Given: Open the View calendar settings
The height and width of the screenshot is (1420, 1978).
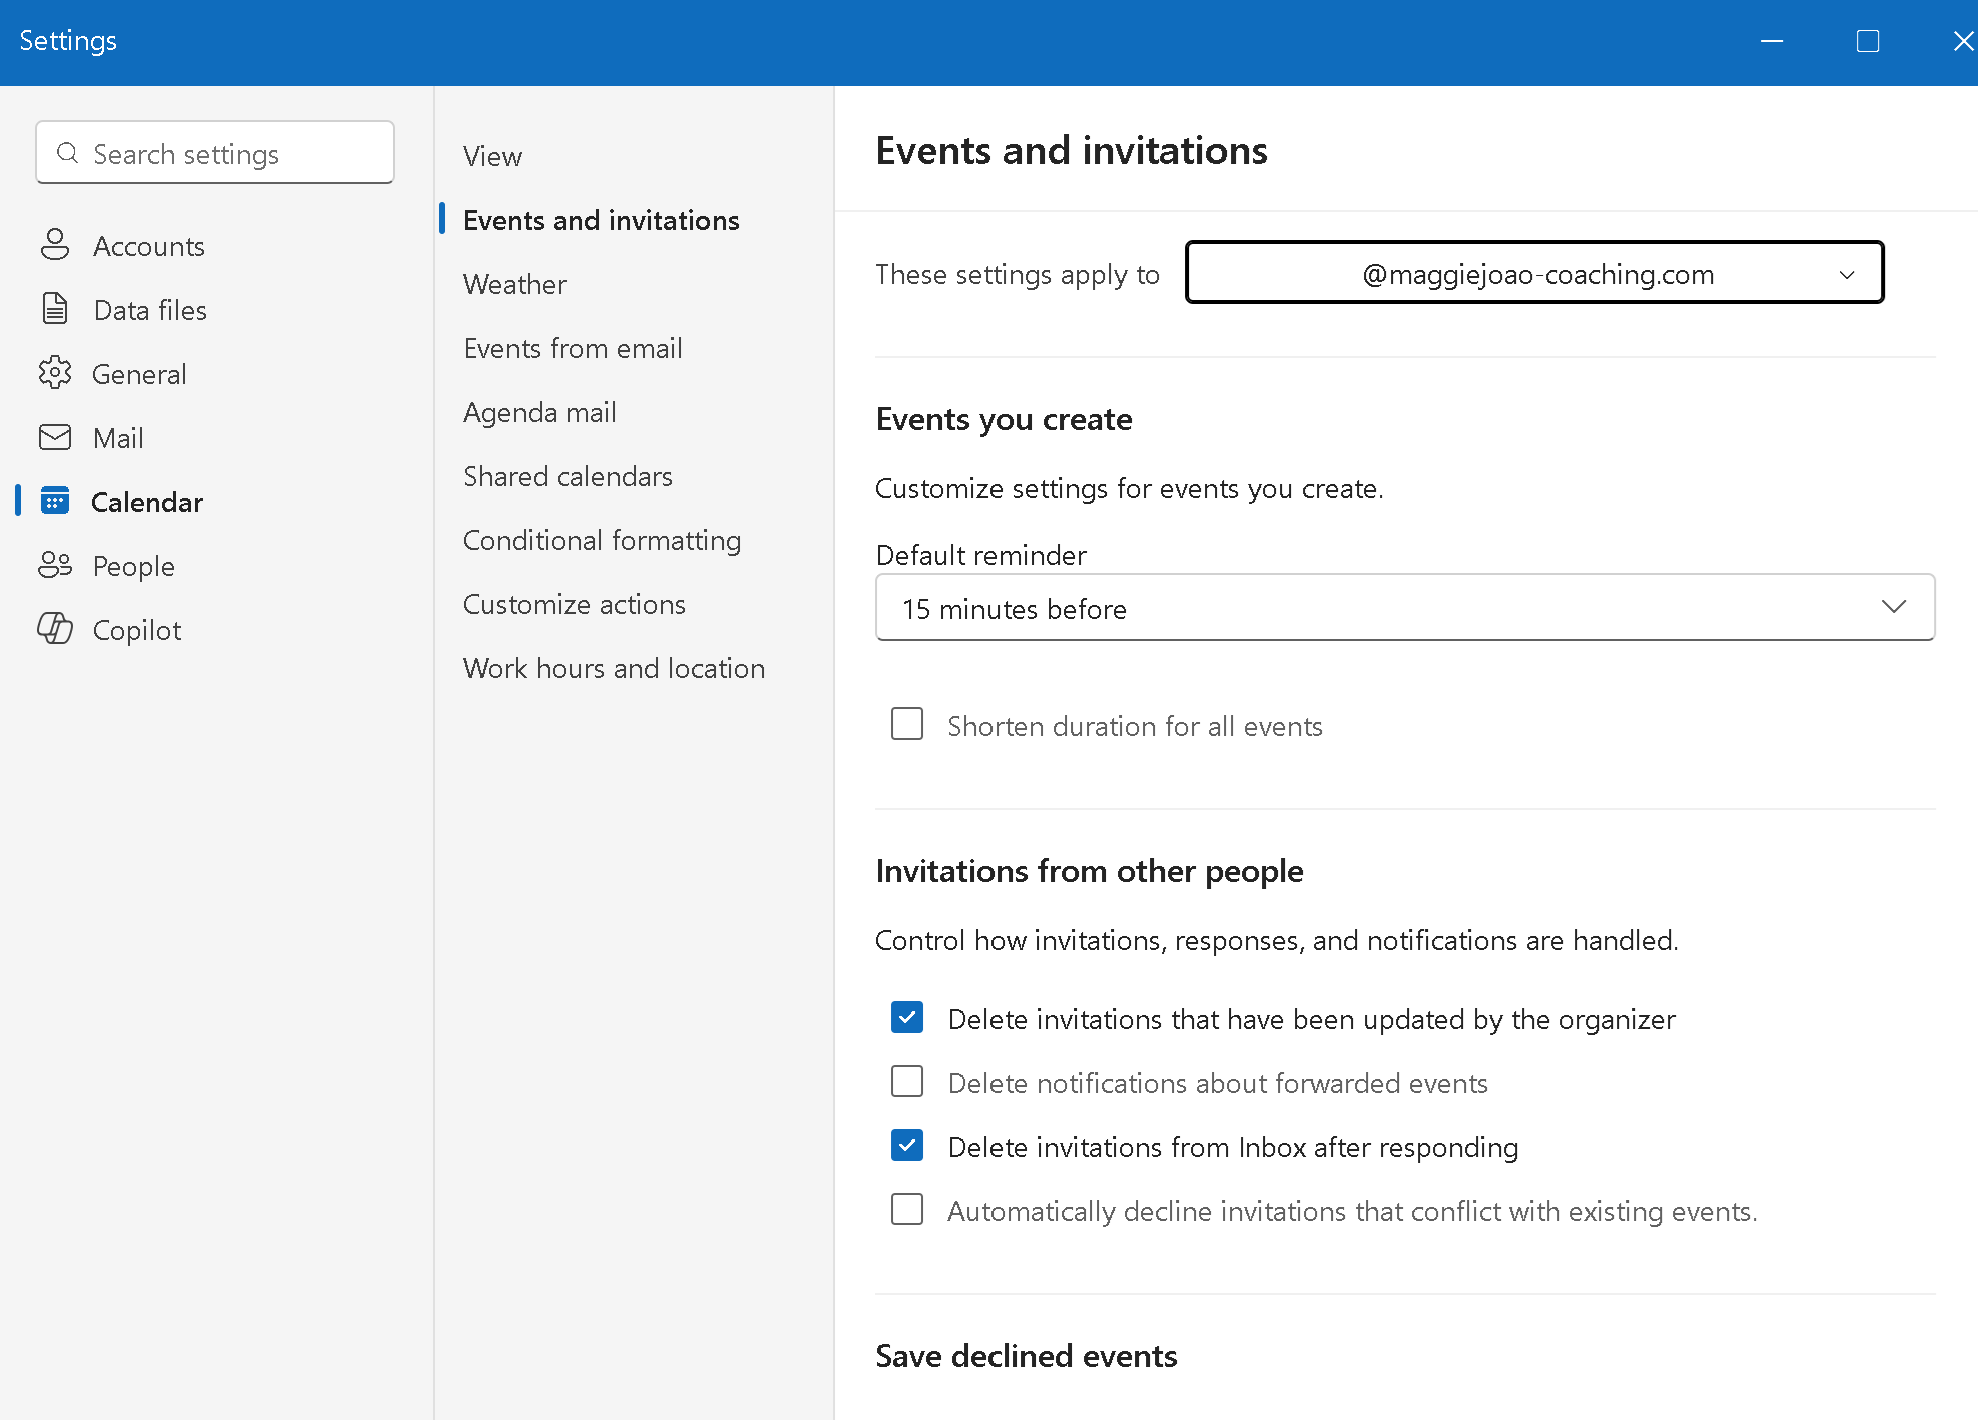Looking at the screenshot, I should [x=493, y=156].
